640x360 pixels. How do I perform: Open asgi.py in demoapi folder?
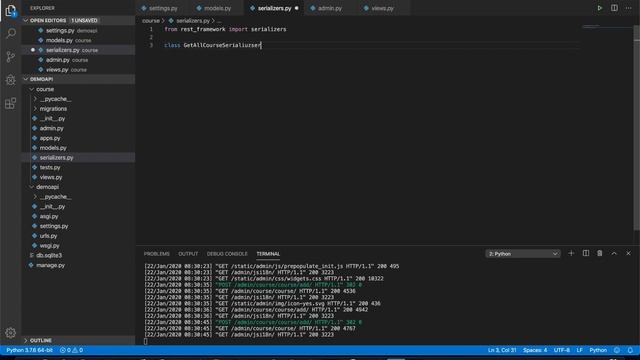(x=78, y=216)
